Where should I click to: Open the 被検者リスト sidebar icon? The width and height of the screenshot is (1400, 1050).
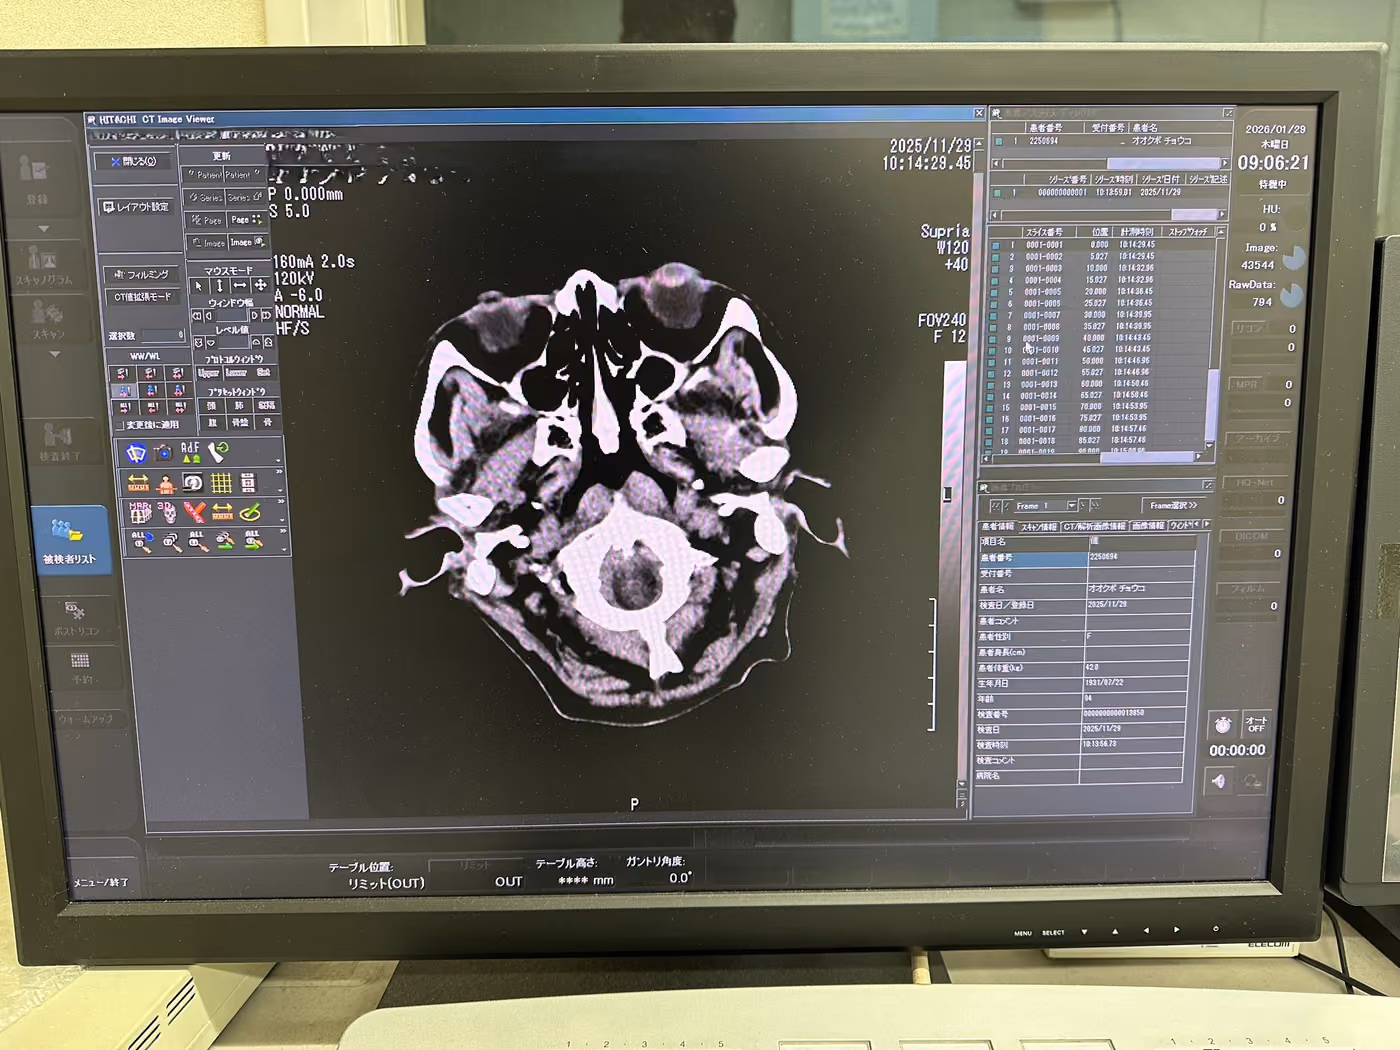tap(69, 539)
